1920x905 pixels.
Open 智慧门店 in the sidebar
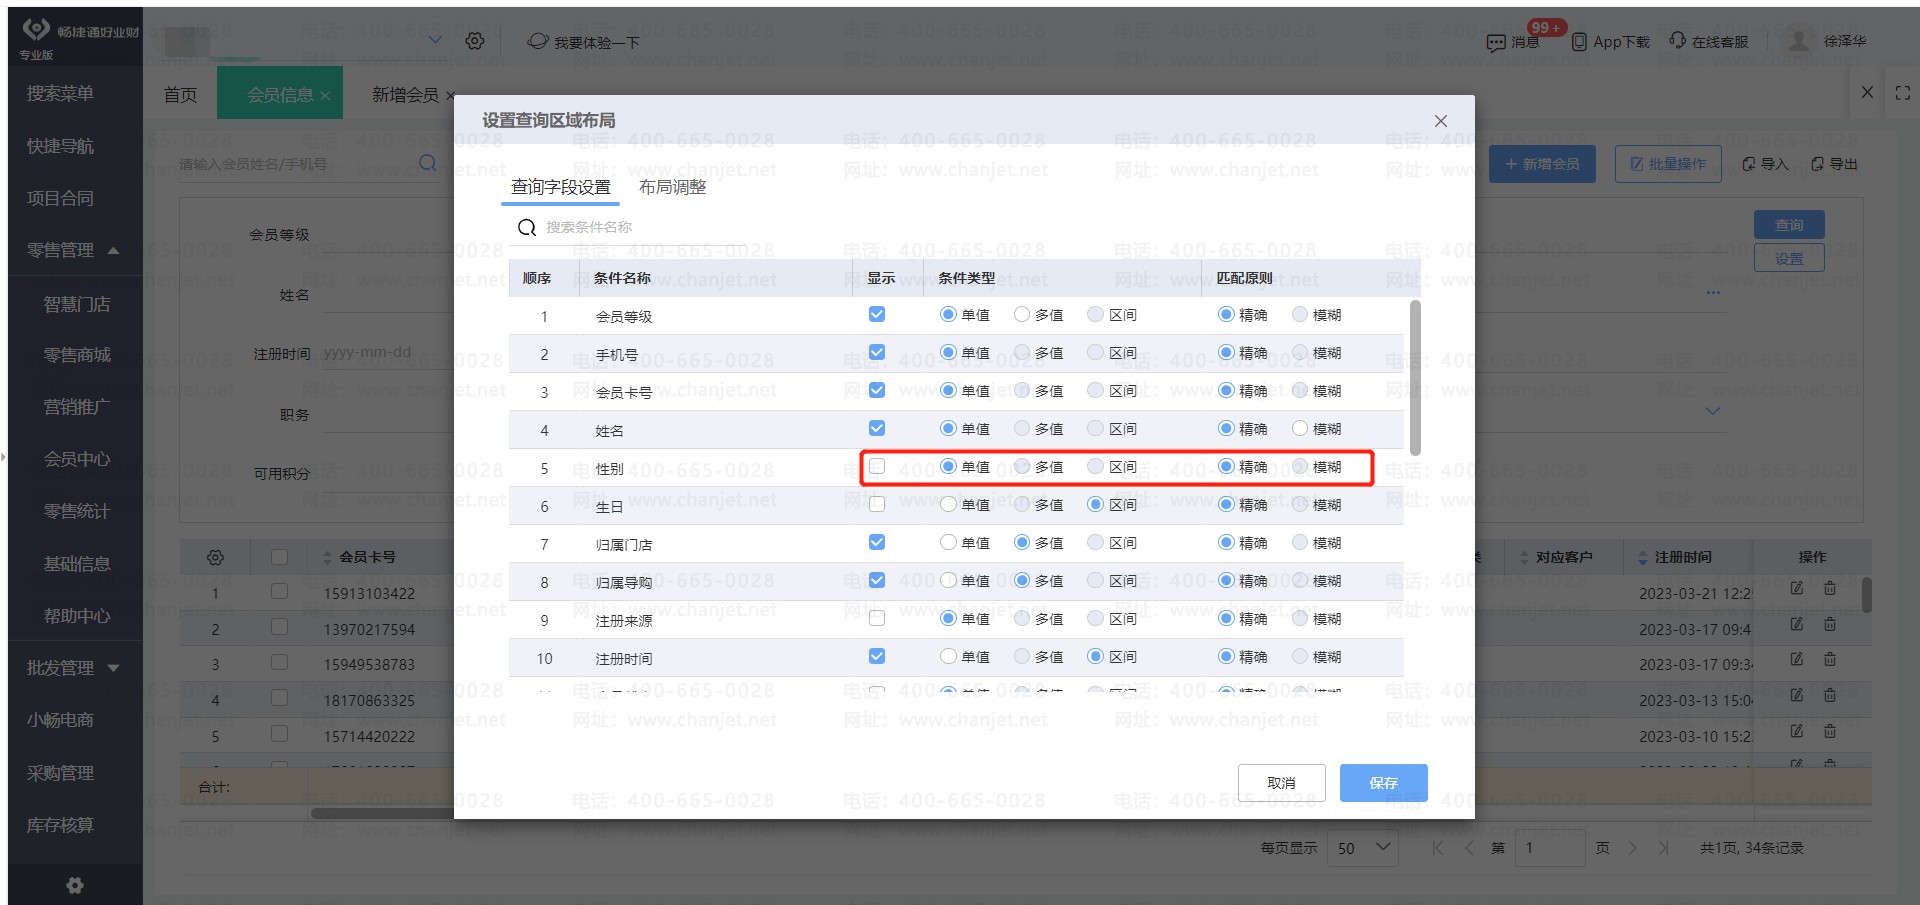tap(76, 303)
